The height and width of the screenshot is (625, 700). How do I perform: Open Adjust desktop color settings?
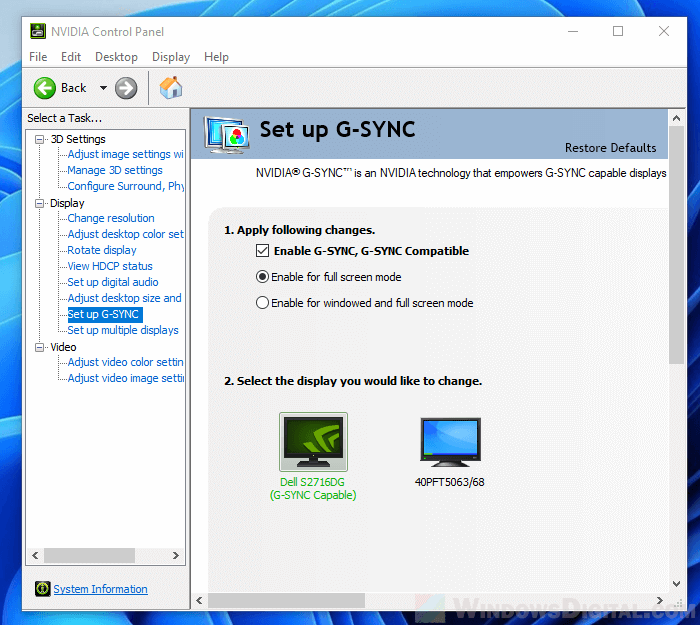125,234
